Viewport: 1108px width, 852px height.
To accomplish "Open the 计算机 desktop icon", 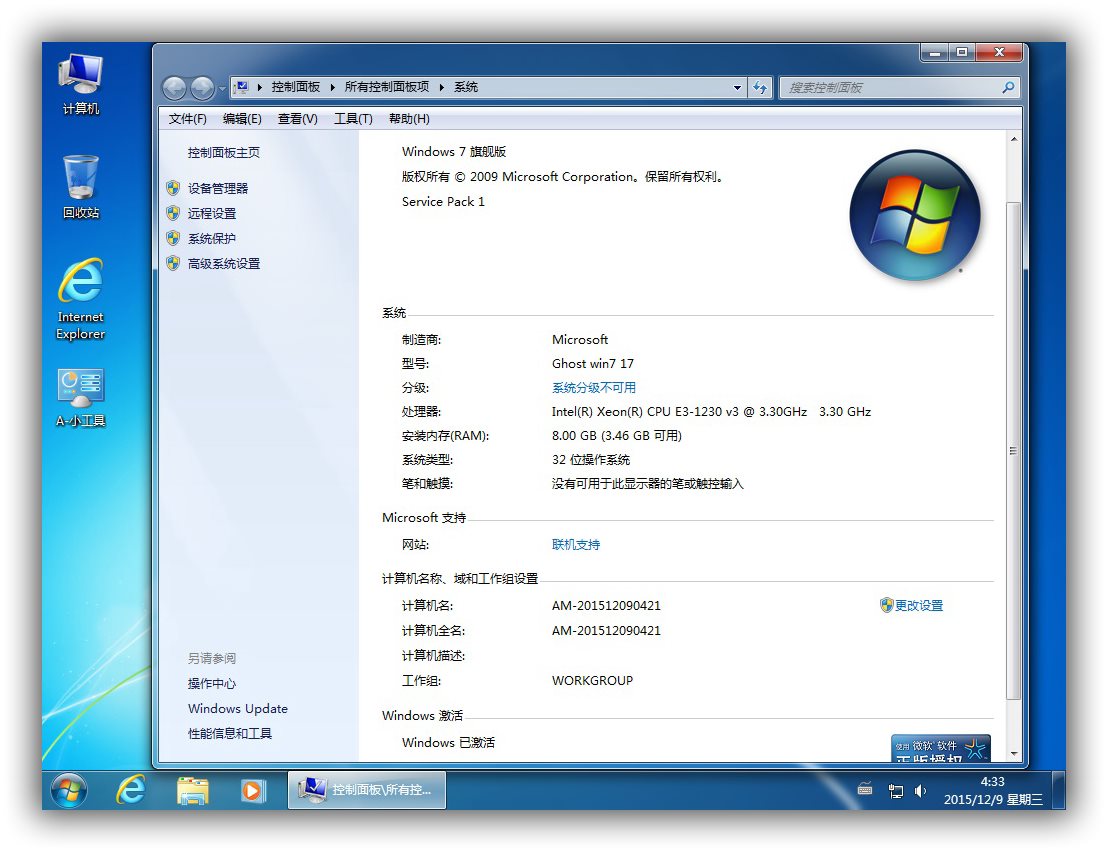I will [x=81, y=83].
